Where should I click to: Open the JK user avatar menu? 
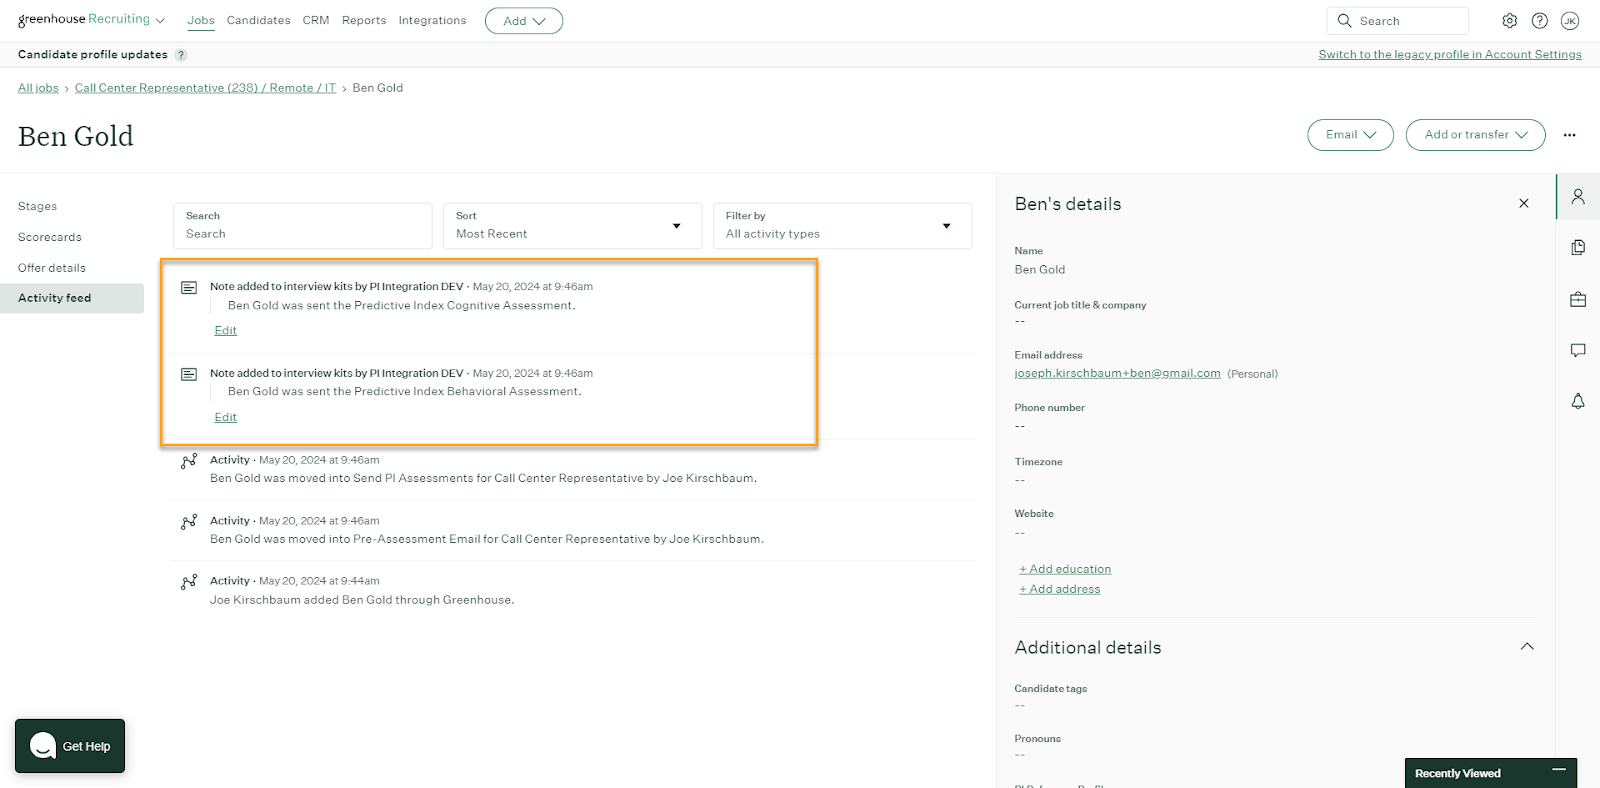coord(1570,21)
